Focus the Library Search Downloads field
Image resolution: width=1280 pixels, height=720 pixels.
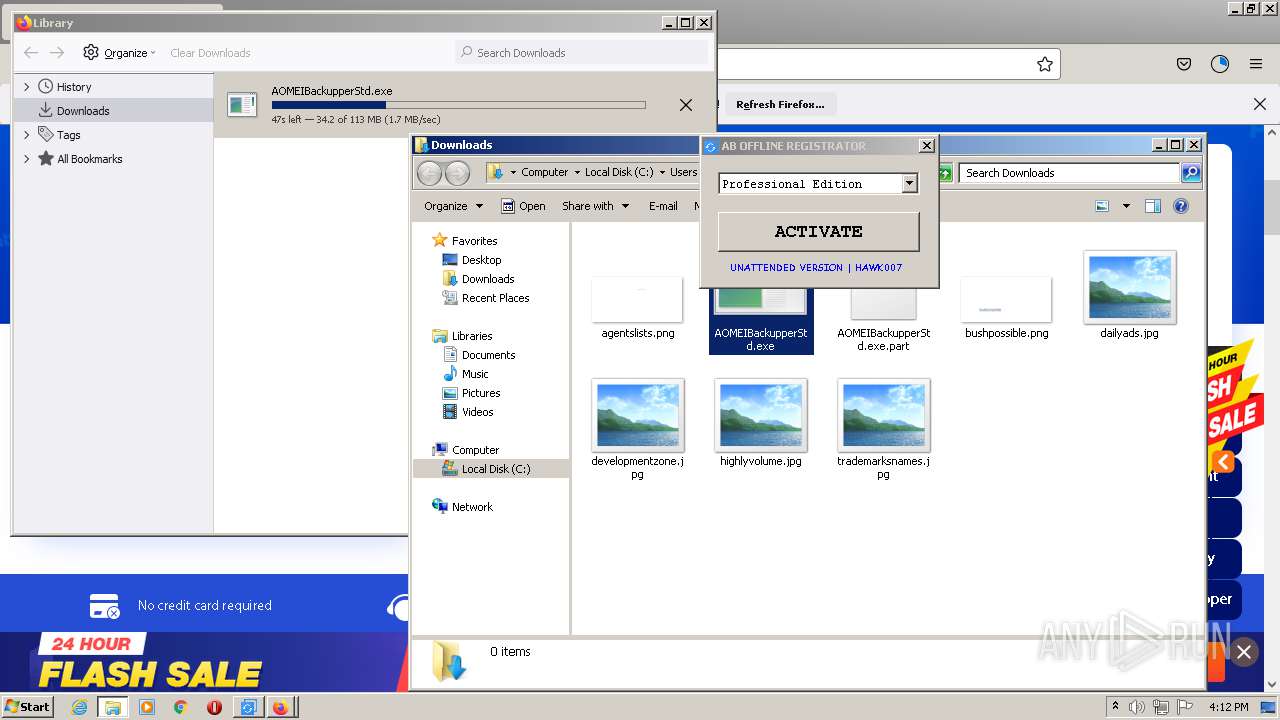point(584,52)
